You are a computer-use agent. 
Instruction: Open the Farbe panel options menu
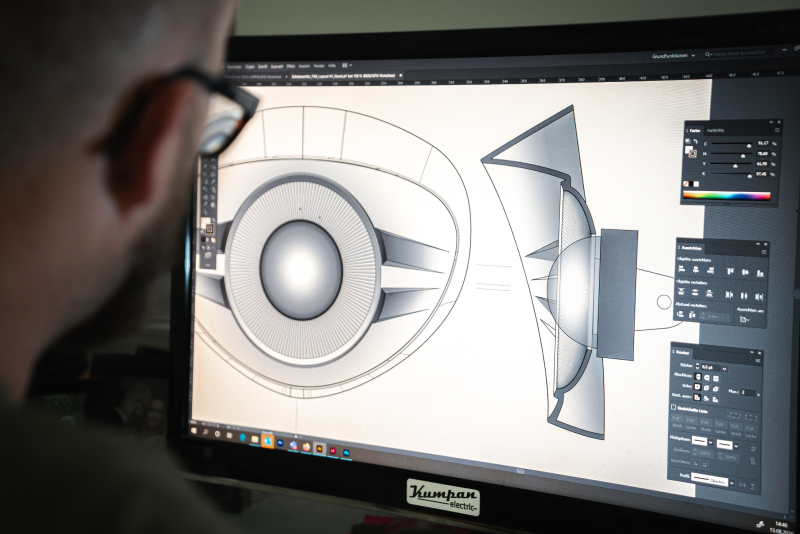777,130
